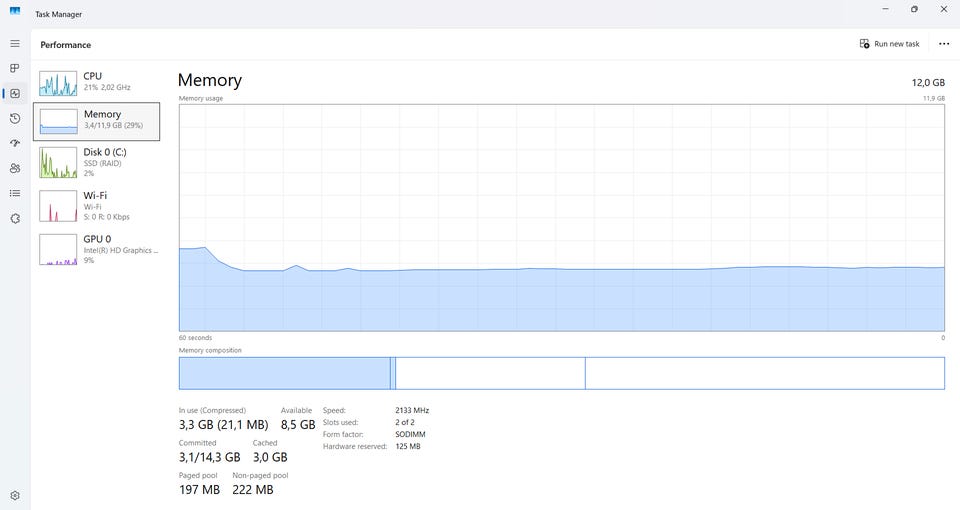Click the 3,3 GB (21,1 MB) in use value
Screen dimensions: 960x510
(223, 424)
